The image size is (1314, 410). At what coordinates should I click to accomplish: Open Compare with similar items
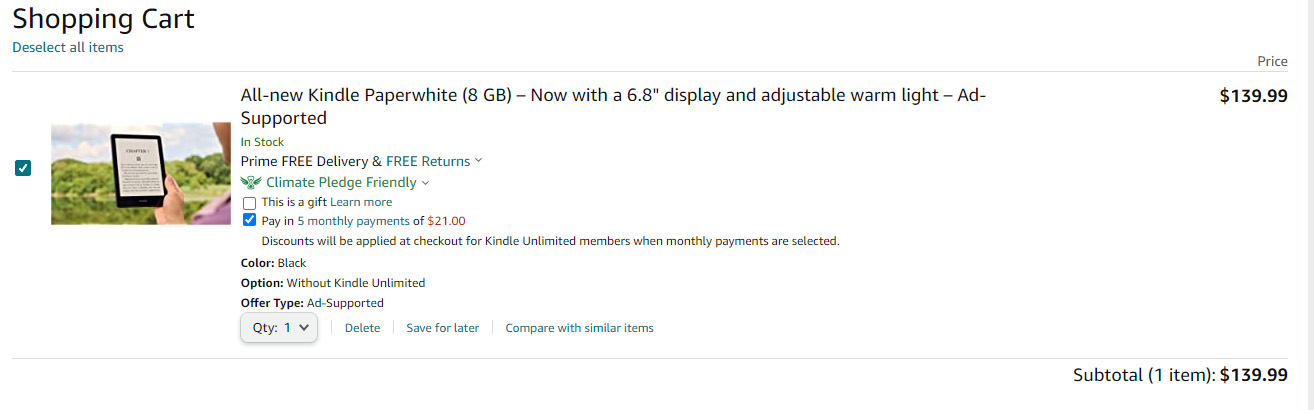[x=579, y=328]
